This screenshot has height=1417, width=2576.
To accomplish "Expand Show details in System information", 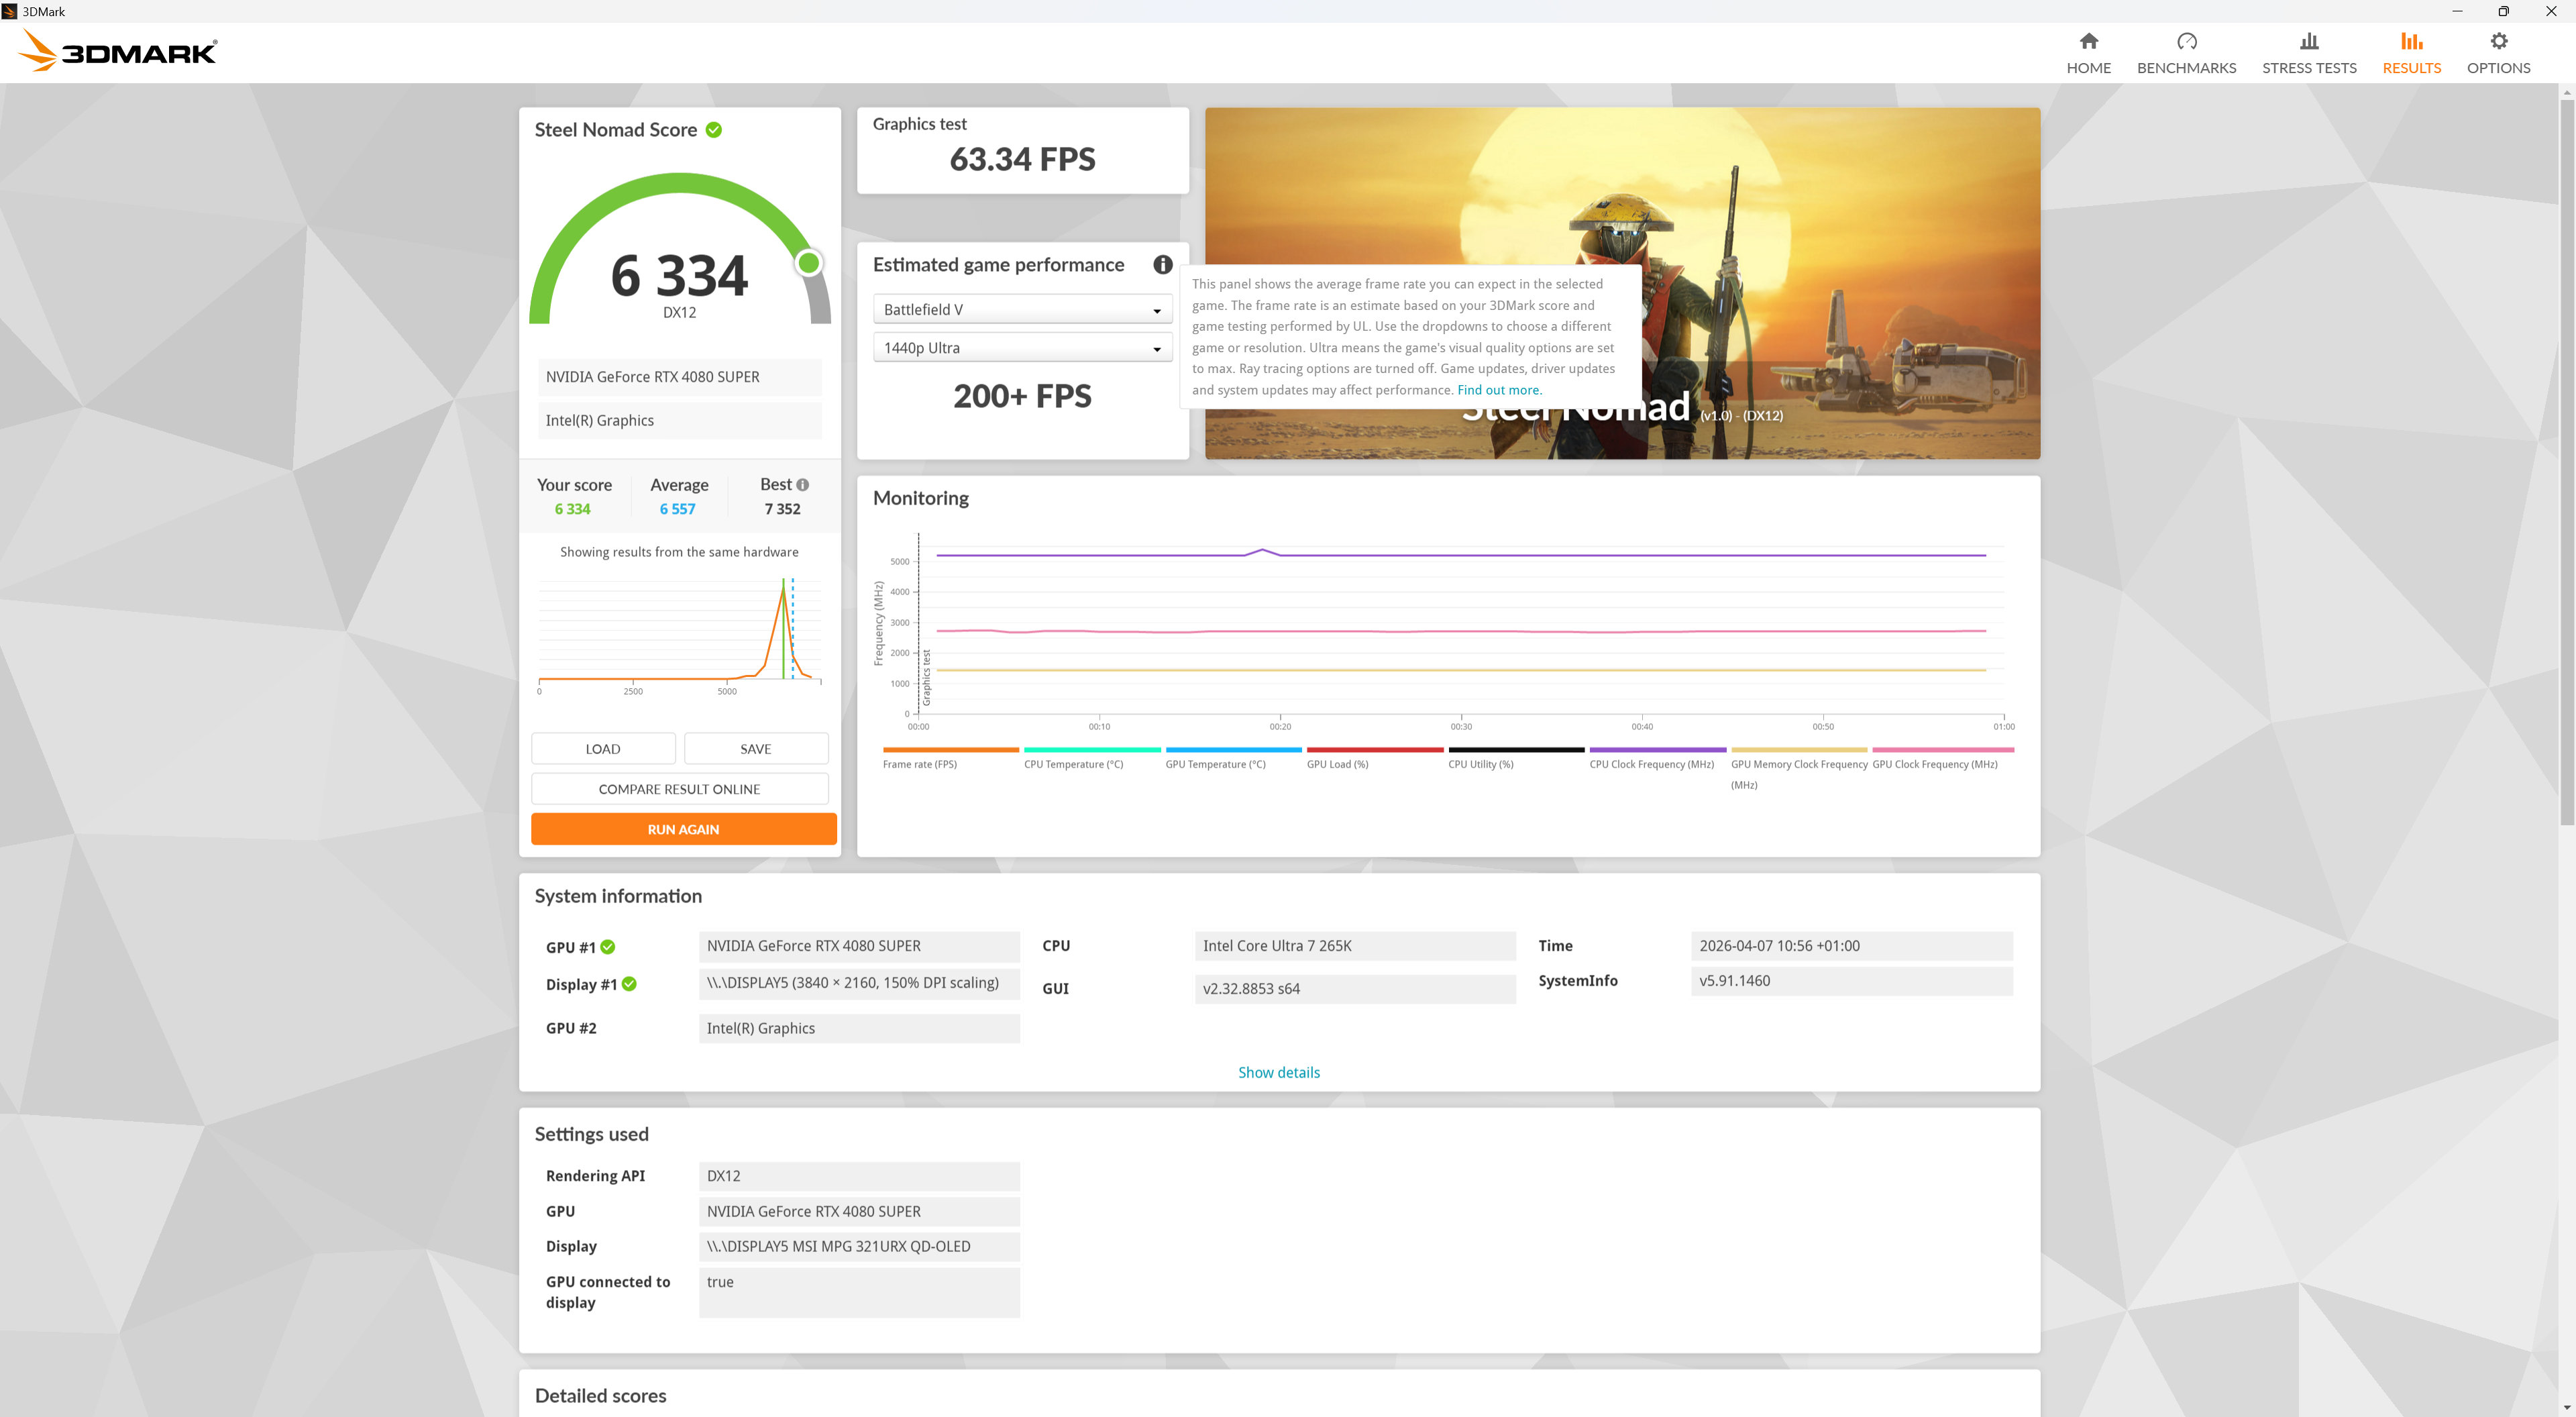I will pyautogui.click(x=1278, y=1071).
